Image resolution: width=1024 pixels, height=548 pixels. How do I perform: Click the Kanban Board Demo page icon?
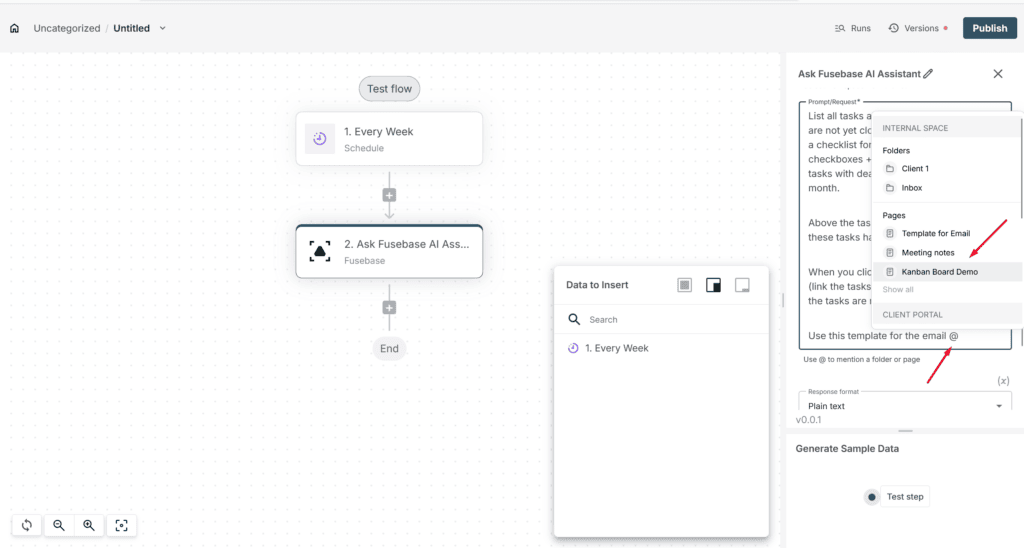889,272
